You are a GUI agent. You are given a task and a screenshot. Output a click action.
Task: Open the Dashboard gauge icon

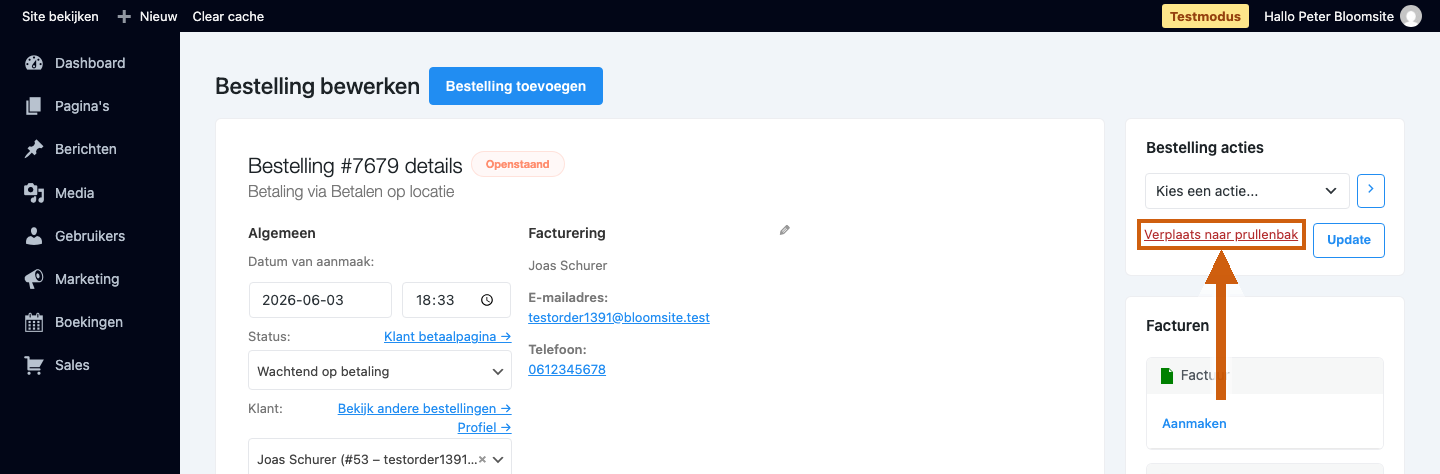pos(34,63)
